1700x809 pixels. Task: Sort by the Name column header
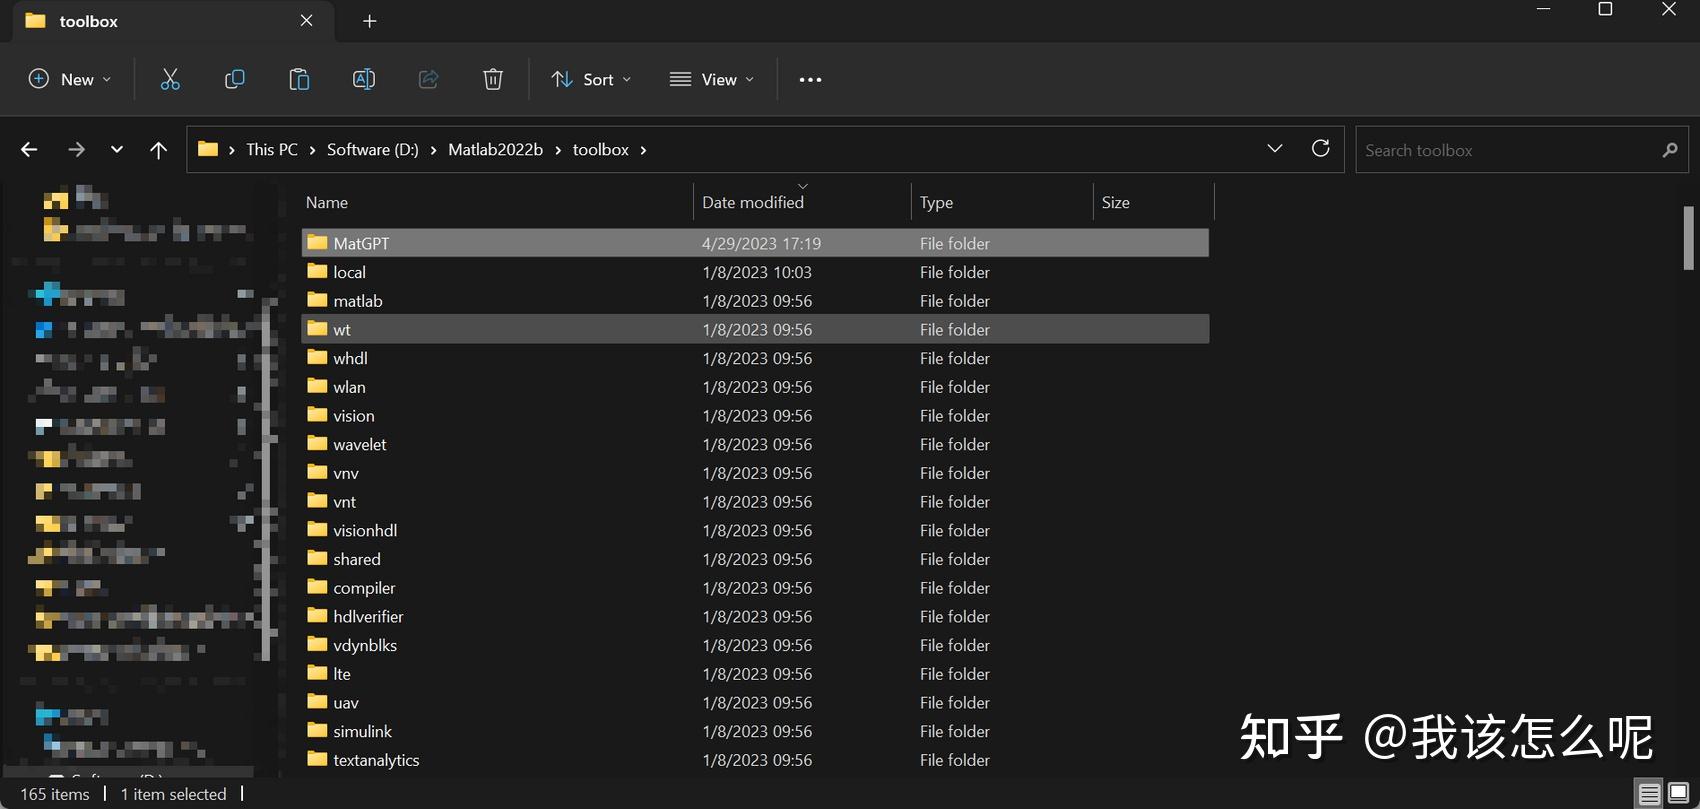327,202
